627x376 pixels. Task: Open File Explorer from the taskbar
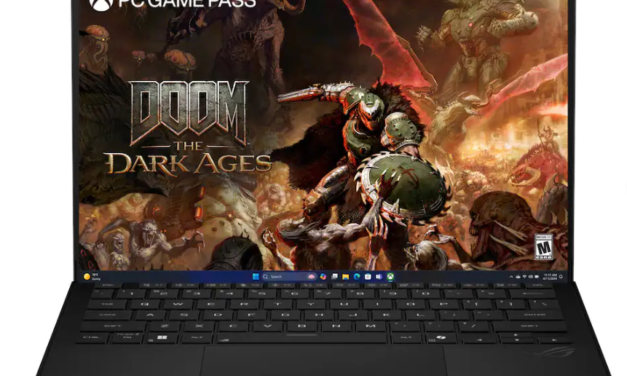pyautogui.click(x=345, y=276)
